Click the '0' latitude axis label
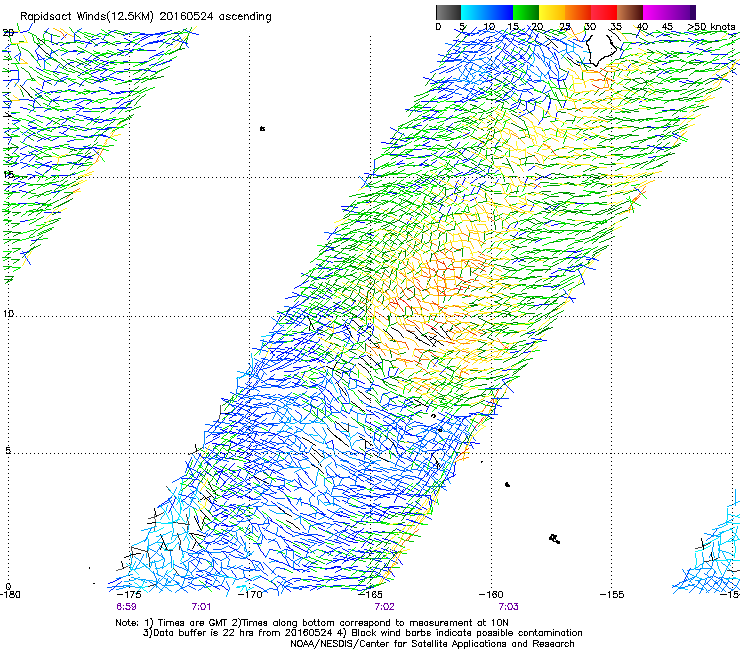This screenshot has width=740, height=650. click(x=8, y=587)
